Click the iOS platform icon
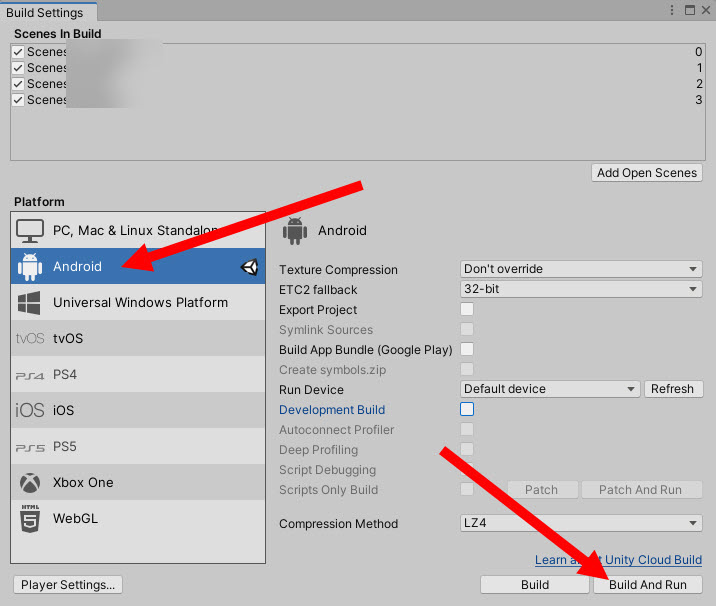Image resolution: width=716 pixels, height=606 pixels. 30,410
